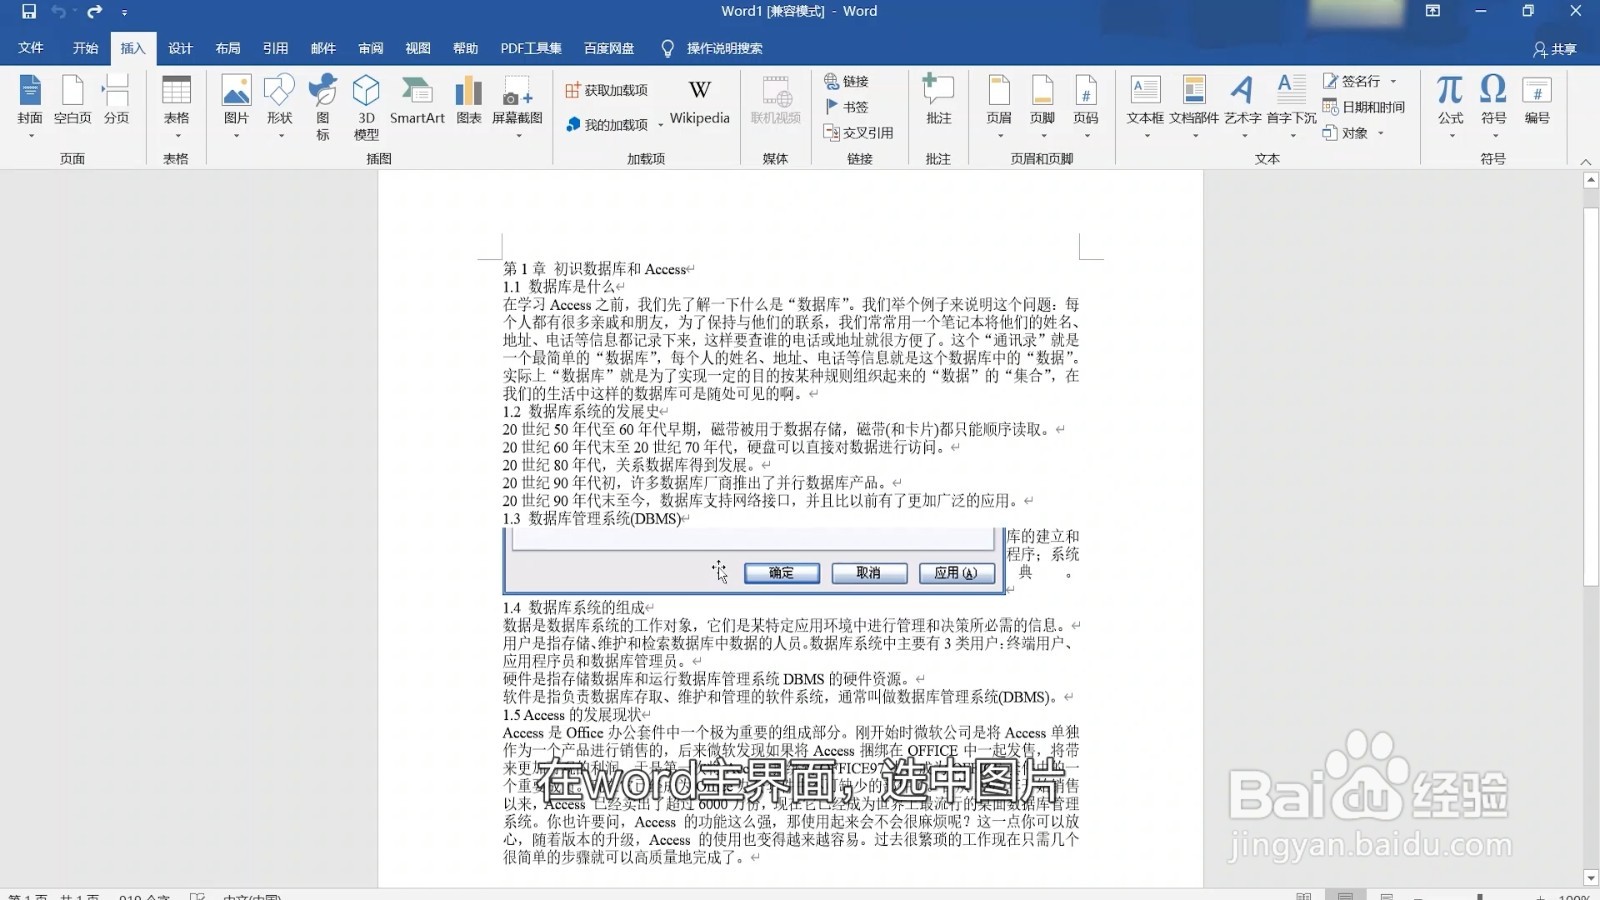Image resolution: width=1600 pixels, height=900 pixels.
Task: Insert a Symbol (符号)
Action: [x=1493, y=106]
